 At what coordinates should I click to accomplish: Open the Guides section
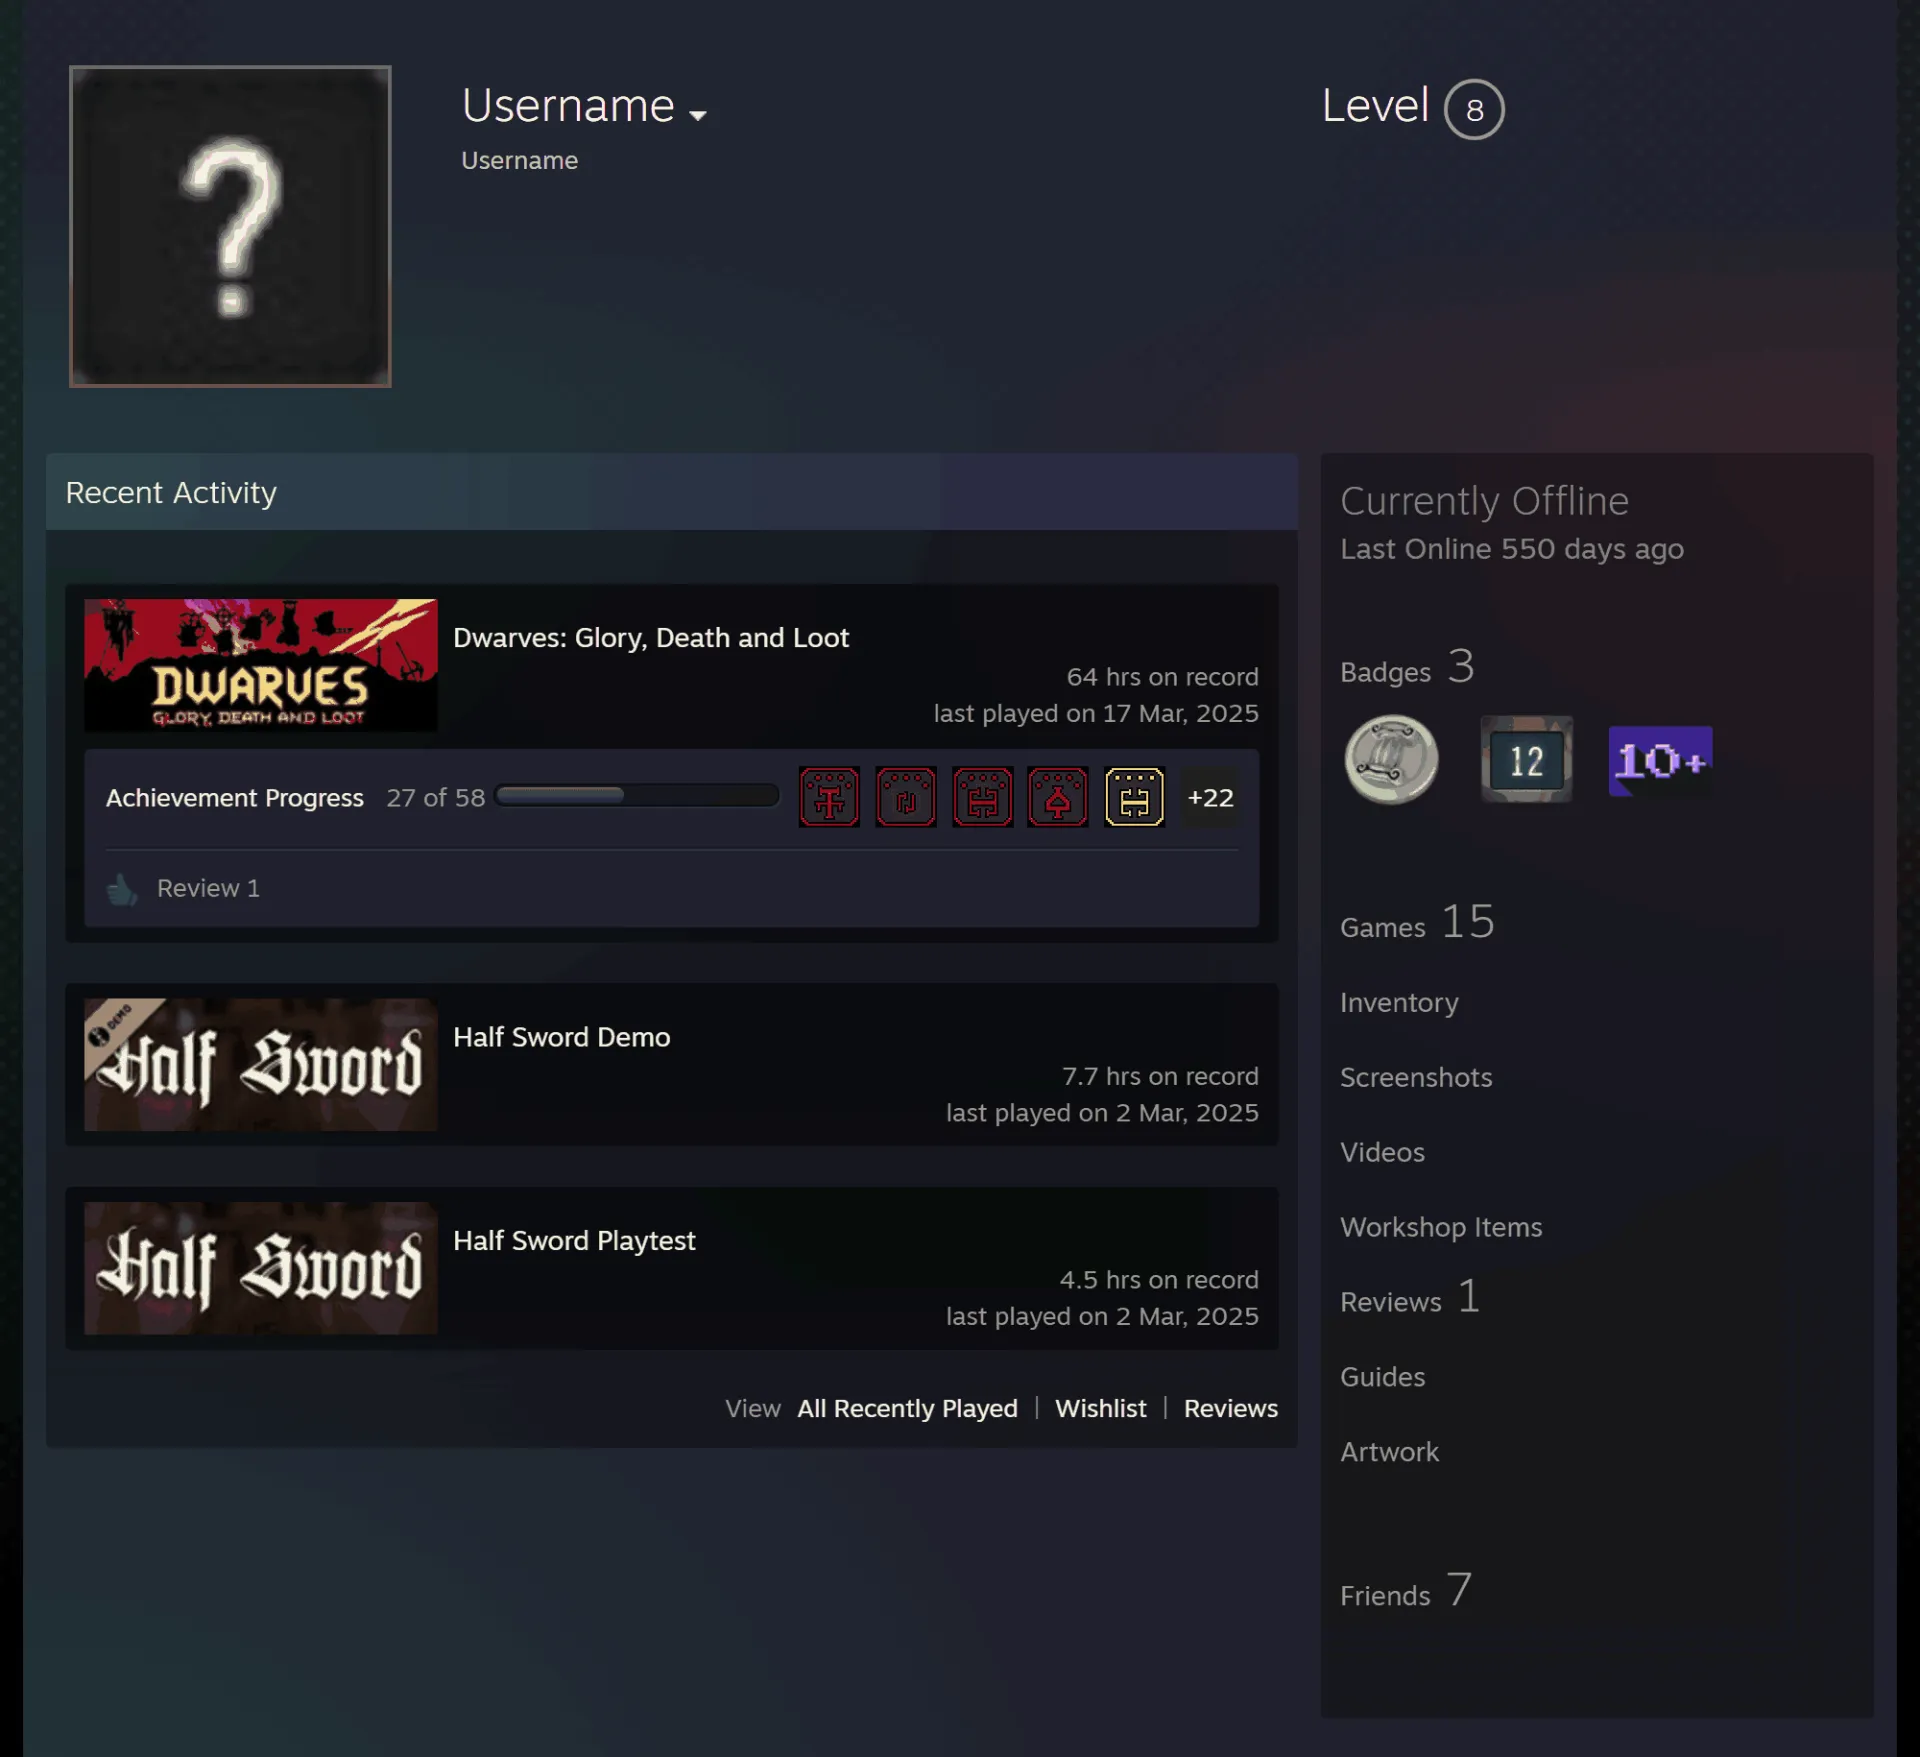1382,1377
